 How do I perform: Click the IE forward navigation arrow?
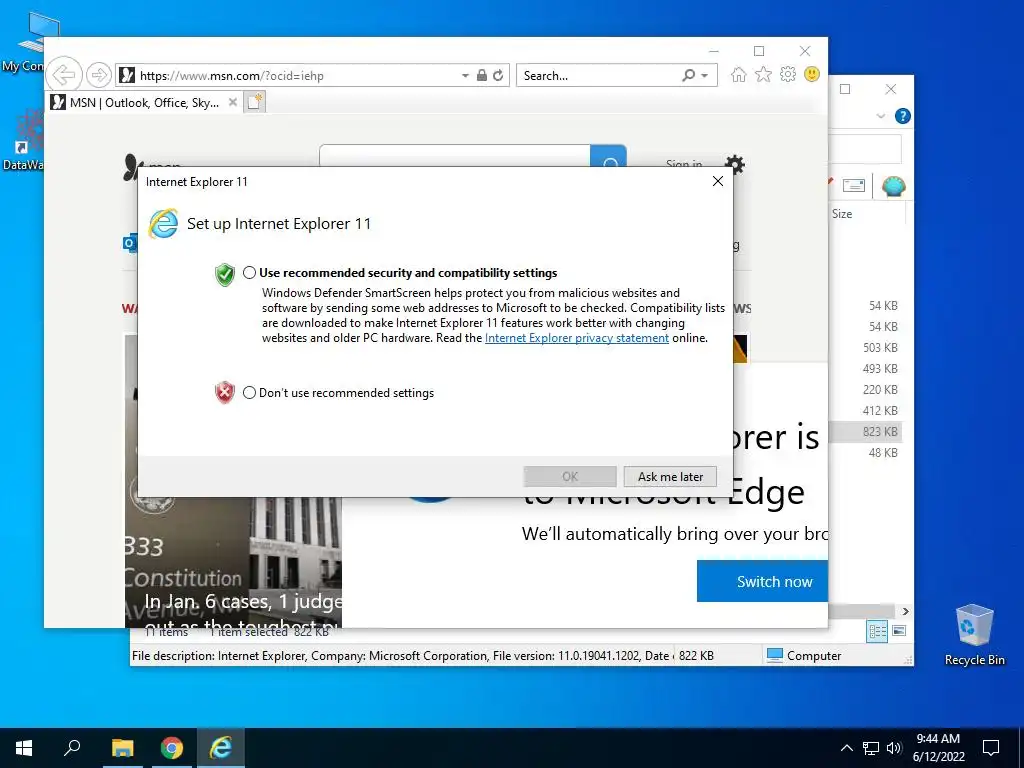tap(99, 75)
